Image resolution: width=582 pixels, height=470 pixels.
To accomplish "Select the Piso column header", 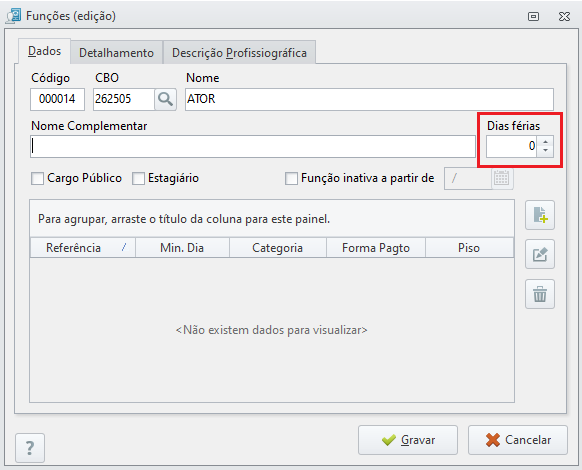I will pyautogui.click(x=469, y=248).
